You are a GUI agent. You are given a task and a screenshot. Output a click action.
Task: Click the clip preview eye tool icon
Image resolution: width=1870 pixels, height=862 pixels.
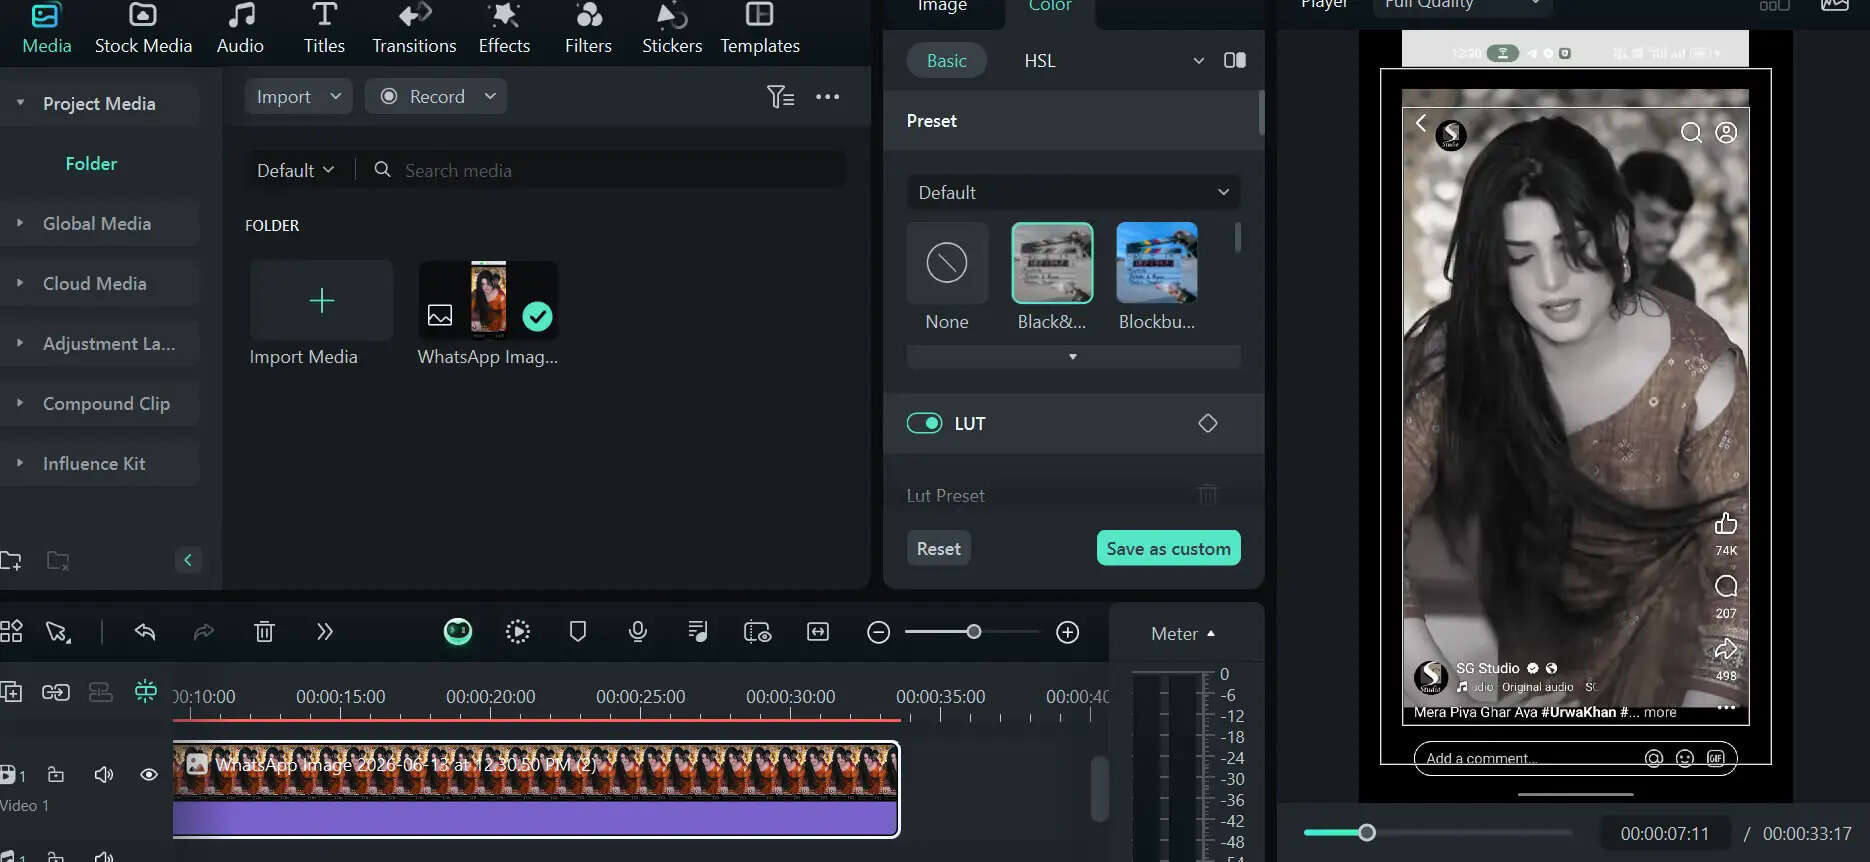[758, 632]
